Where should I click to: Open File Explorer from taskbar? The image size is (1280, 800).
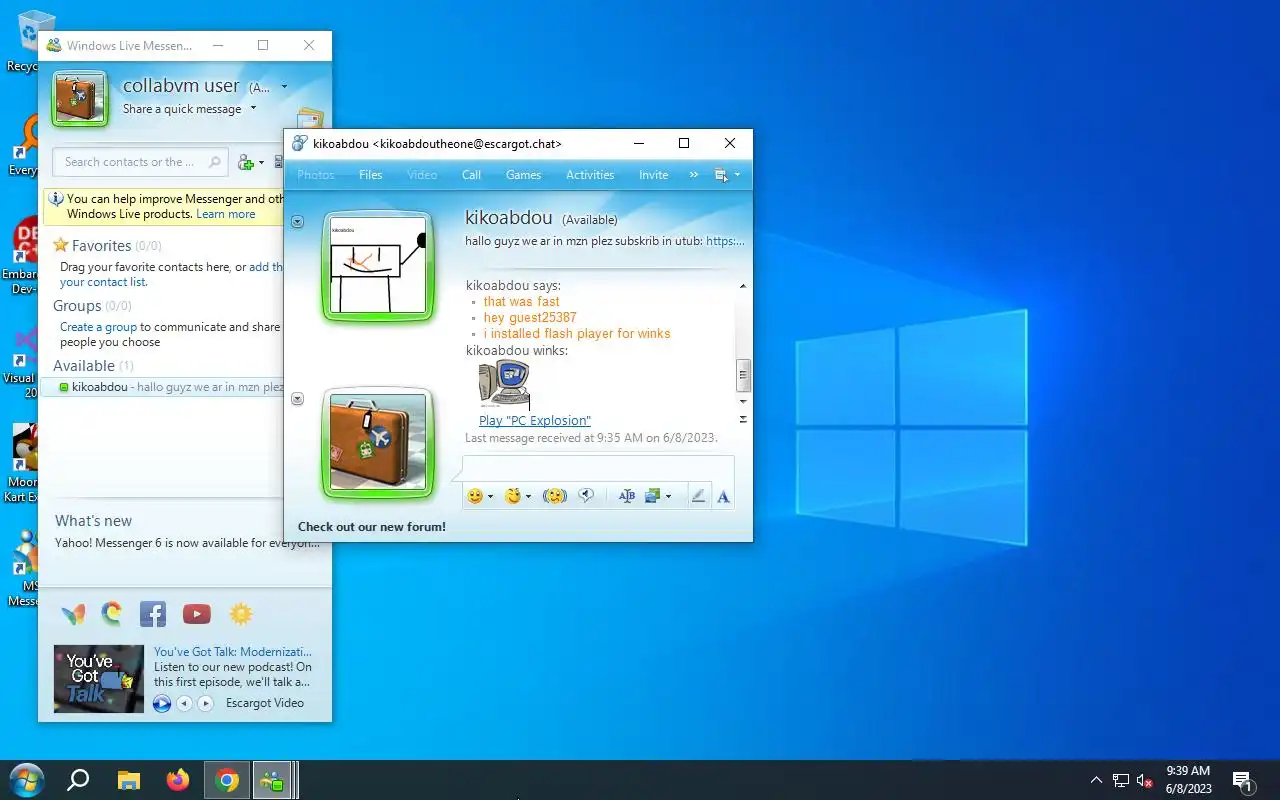coord(129,780)
